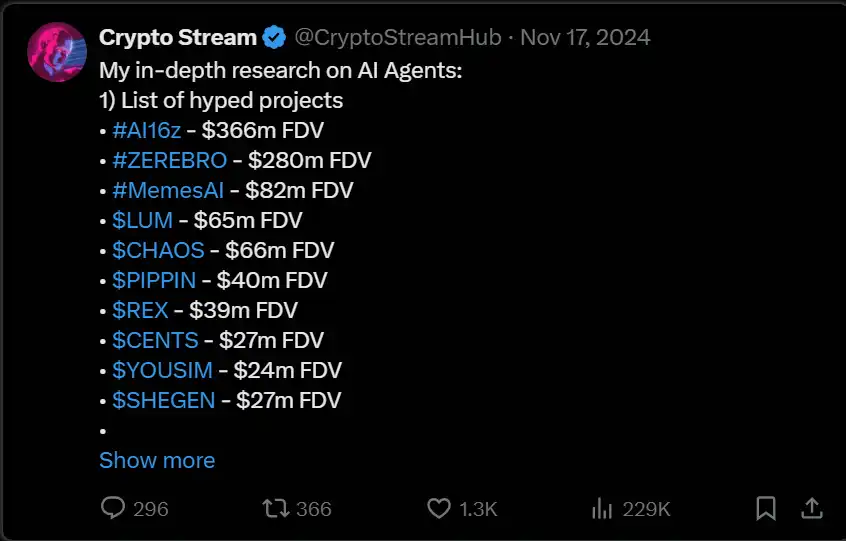Open Crypto Stream profile avatar
846x541 pixels.
coord(56,52)
